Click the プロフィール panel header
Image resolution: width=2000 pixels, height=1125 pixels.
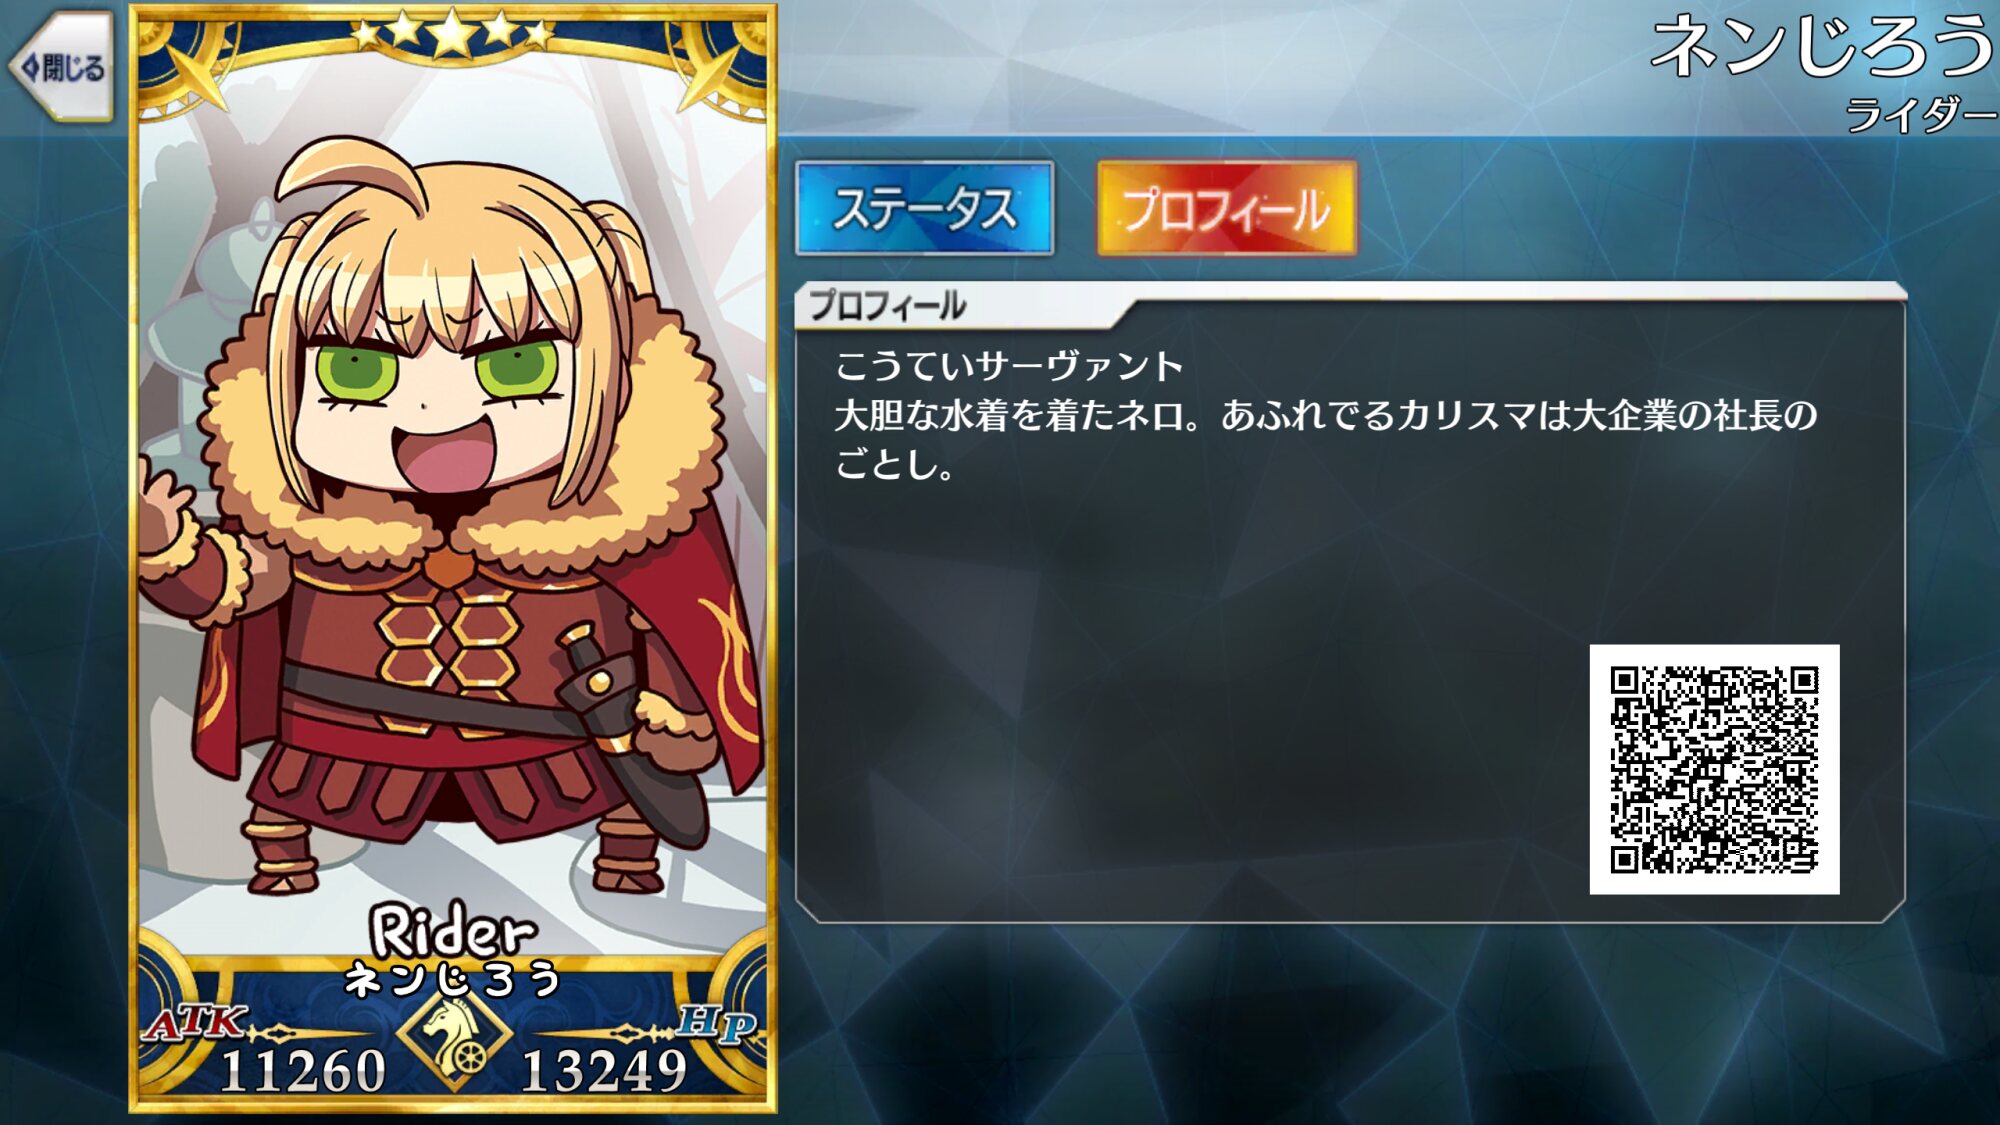pyautogui.click(x=887, y=305)
